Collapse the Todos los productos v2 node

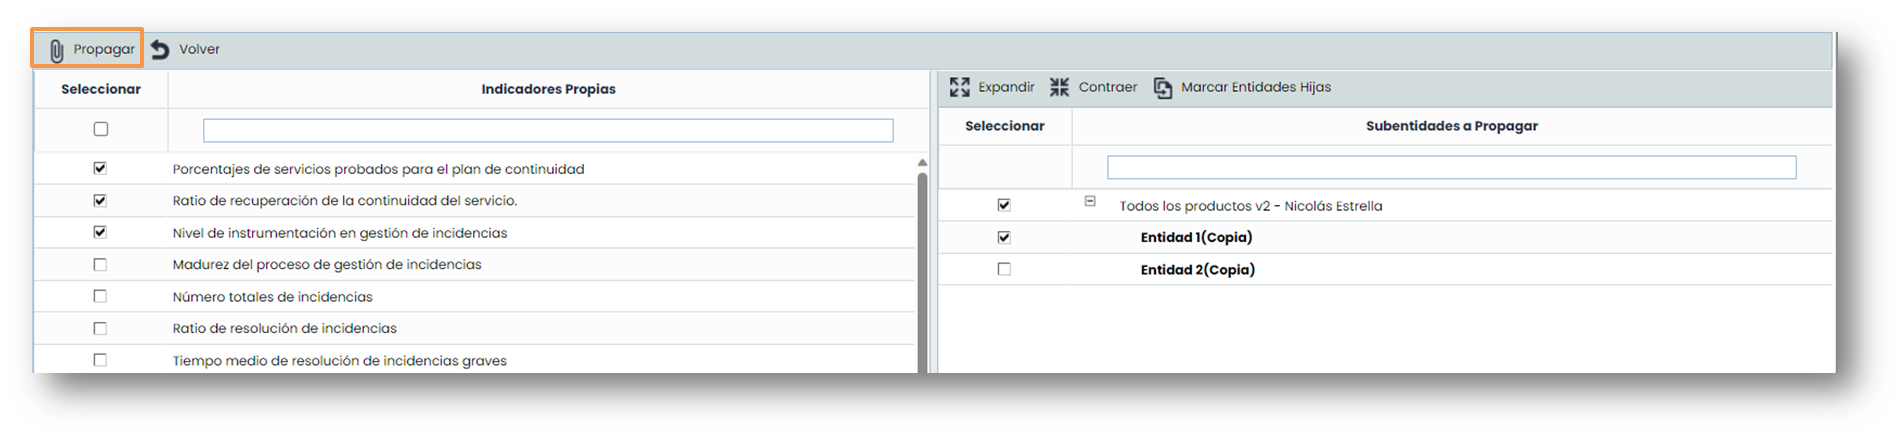(1090, 201)
